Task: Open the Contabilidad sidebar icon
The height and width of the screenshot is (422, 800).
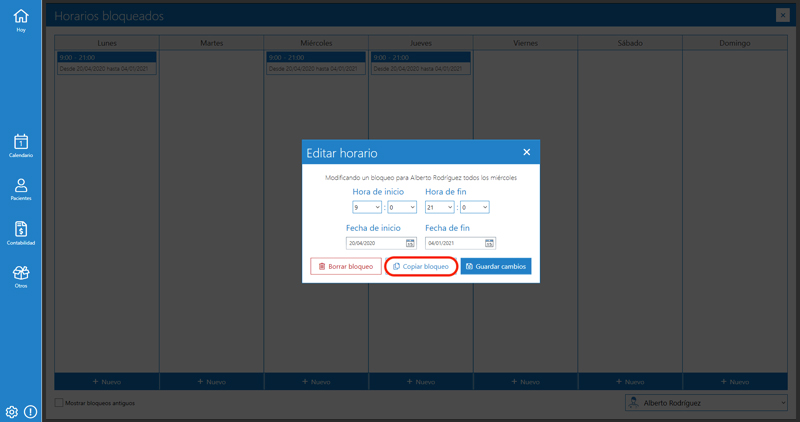Action: click(20, 232)
